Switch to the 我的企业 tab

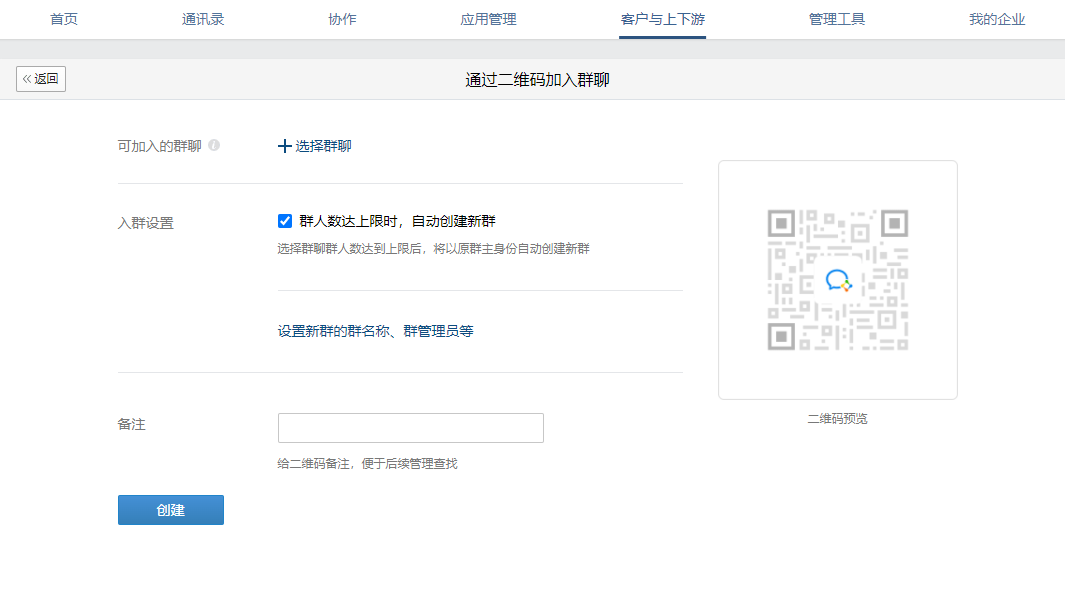point(997,19)
